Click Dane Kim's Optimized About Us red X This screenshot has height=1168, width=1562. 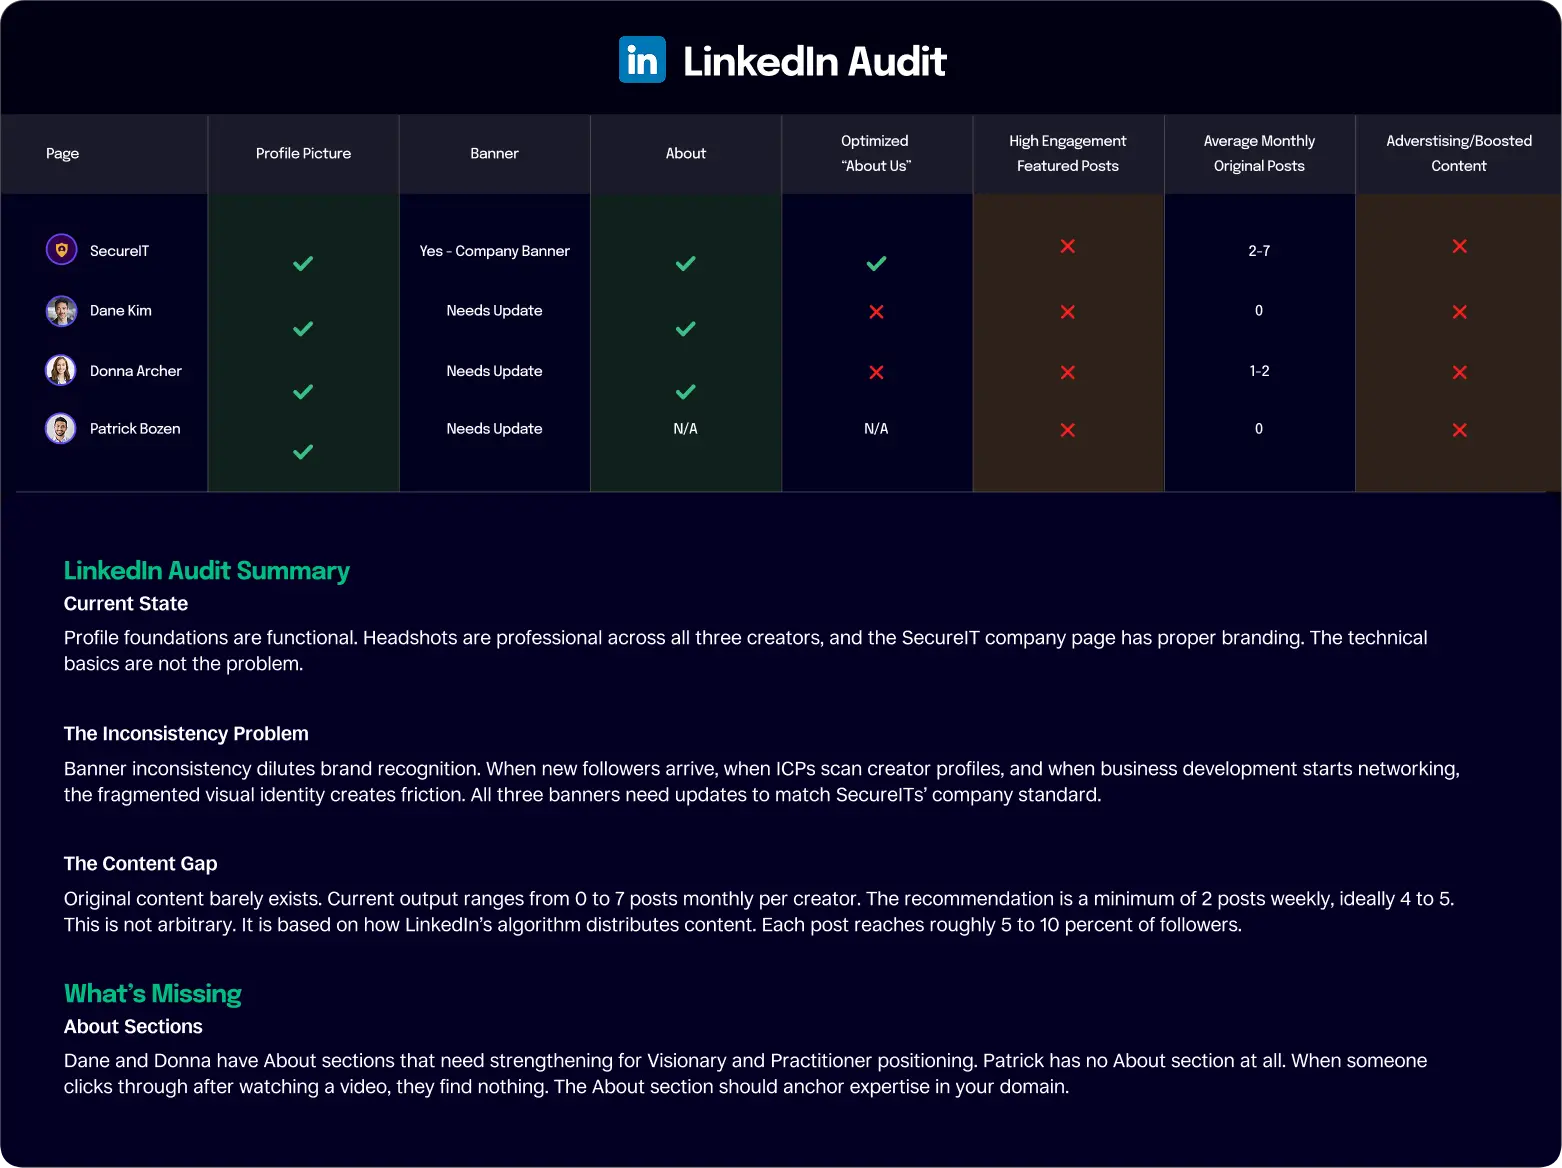click(x=876, y=312)
